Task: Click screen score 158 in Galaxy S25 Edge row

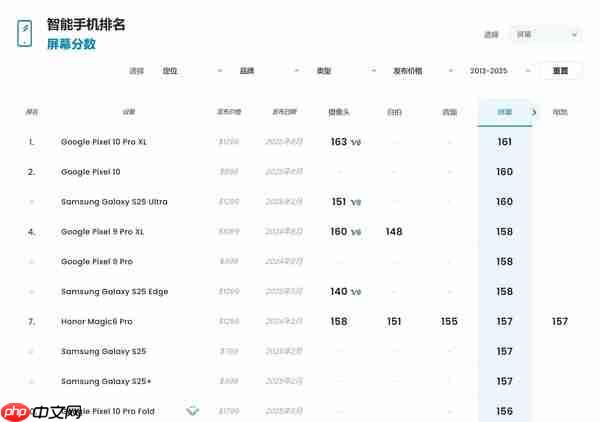Action: click(504, 292)
